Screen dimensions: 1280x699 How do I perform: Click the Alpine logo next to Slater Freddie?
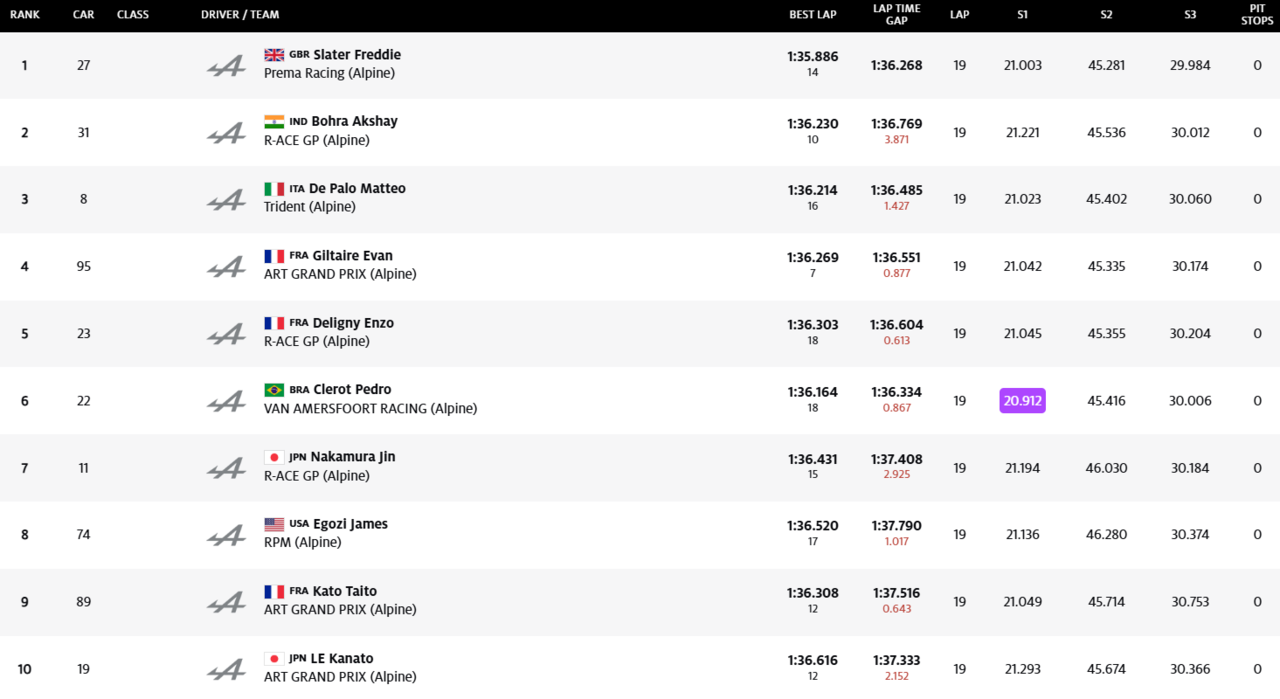226,66
